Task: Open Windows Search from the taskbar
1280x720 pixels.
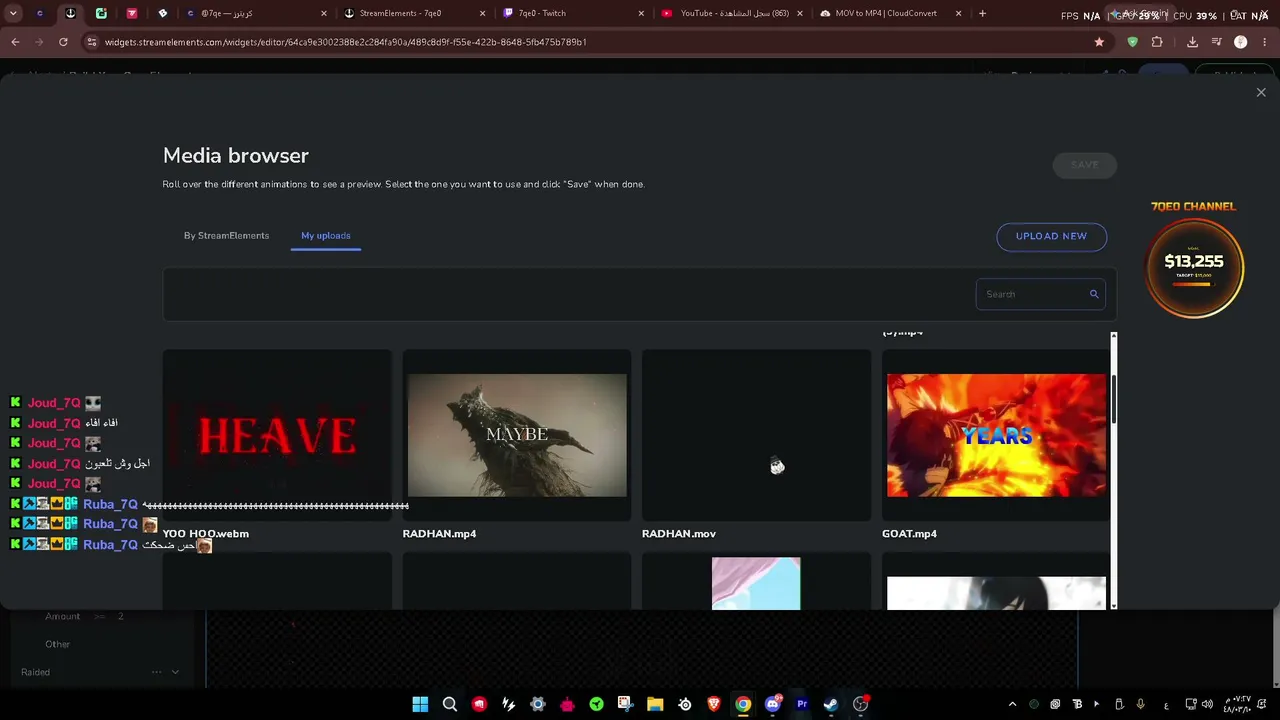Action: [x=450, y=704]
